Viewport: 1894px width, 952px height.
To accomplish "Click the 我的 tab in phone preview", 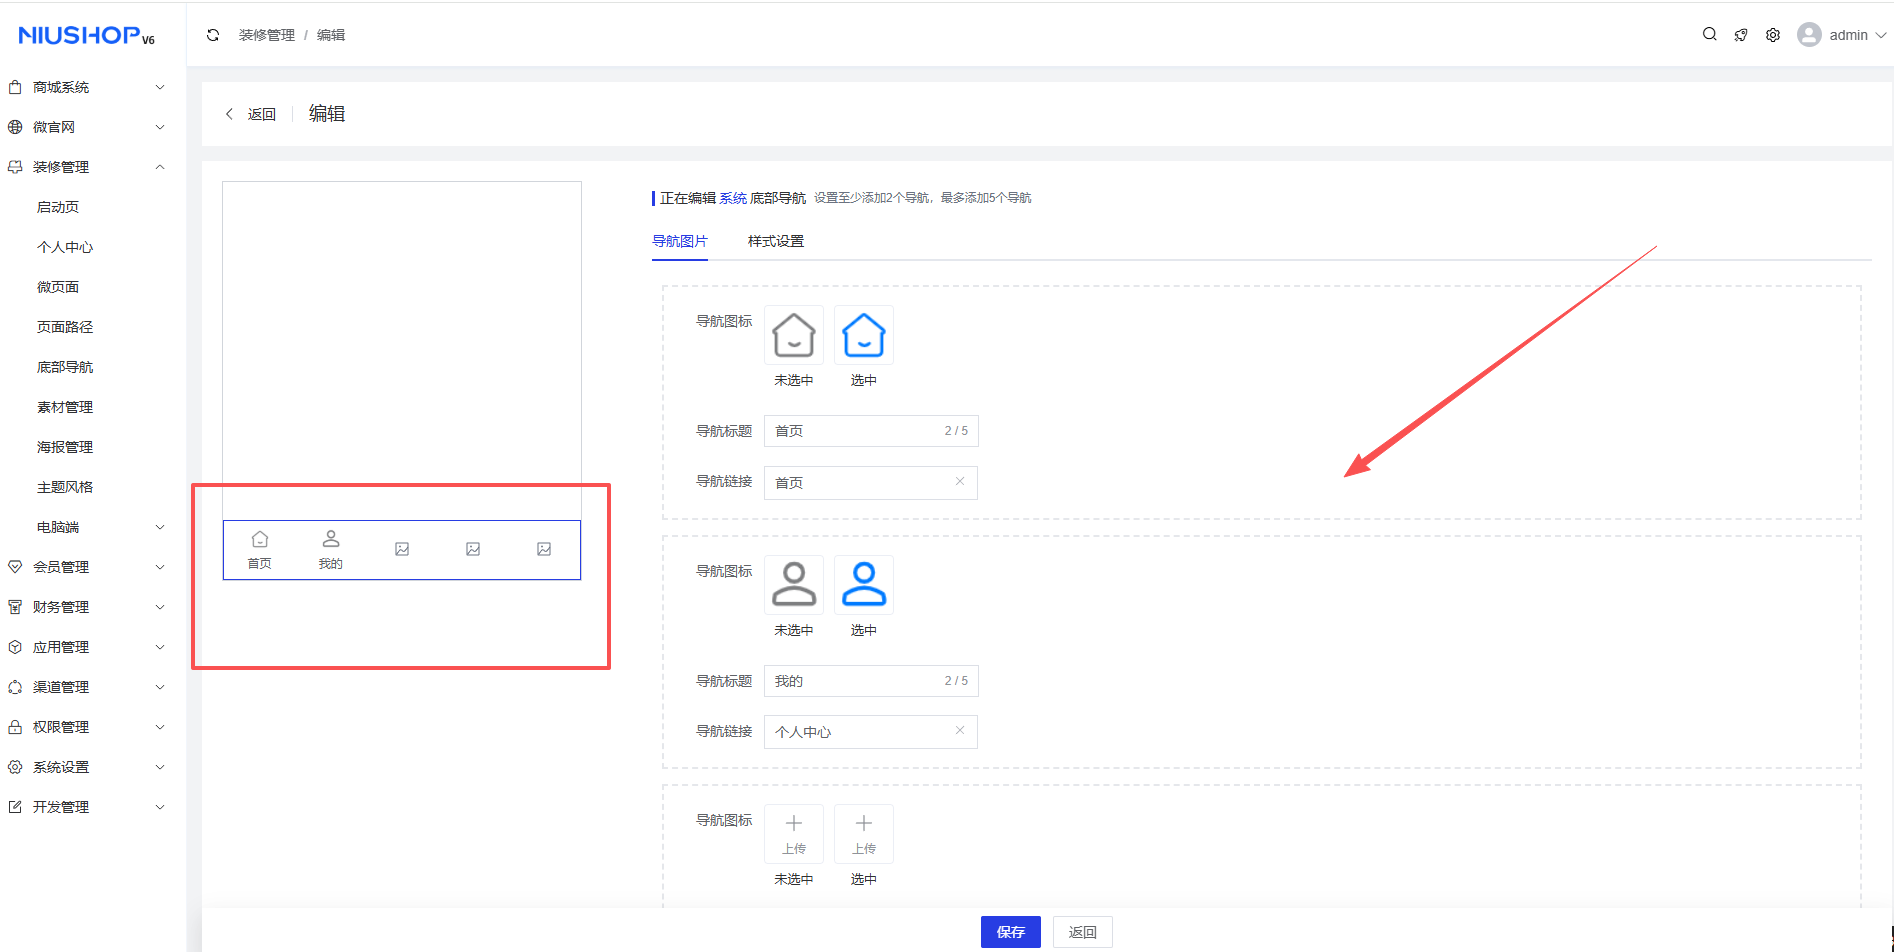I will 330,550.
